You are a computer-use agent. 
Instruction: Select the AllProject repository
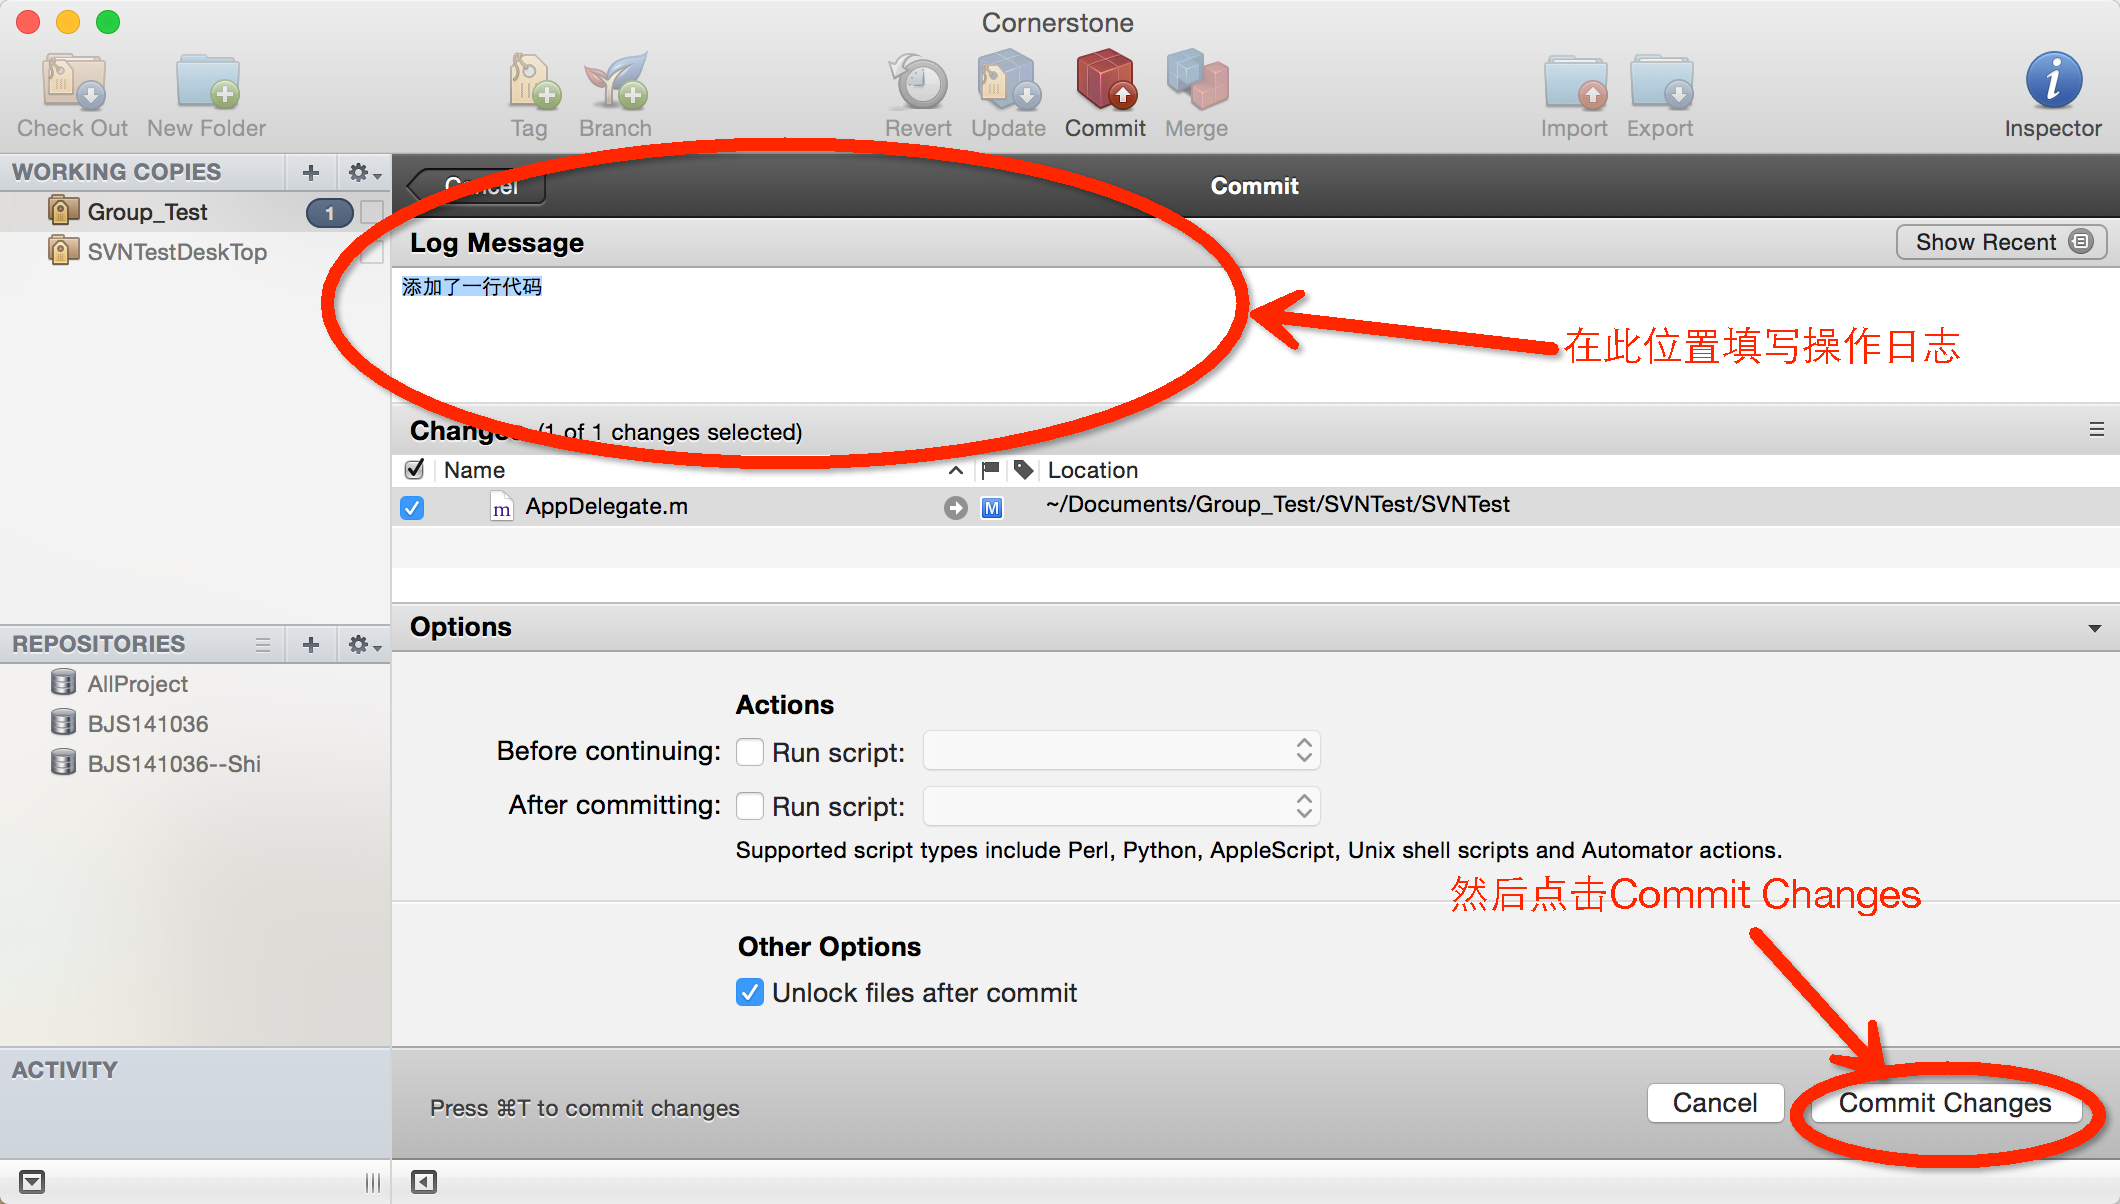pos(138,684)
